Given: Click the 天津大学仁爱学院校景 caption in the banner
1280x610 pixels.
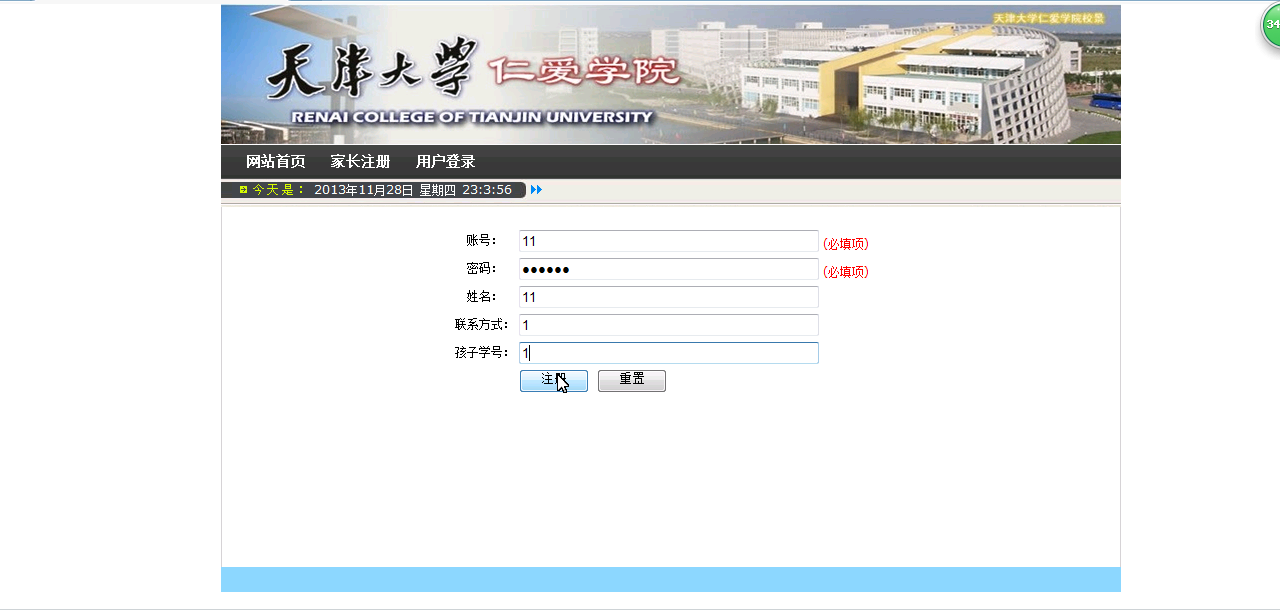Looking at the screenshot, I should point(1049,19).
